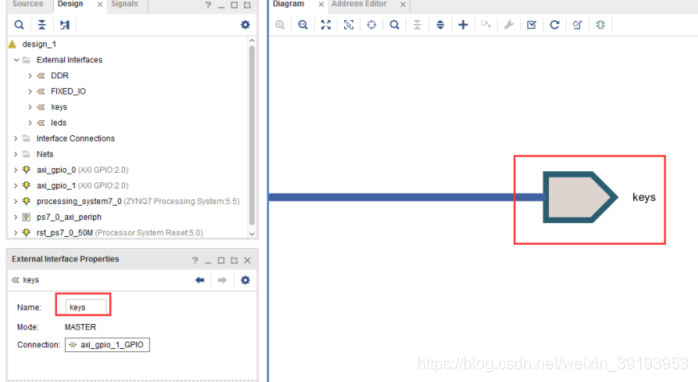Close the Address Editor tab
698x382 pixels.
coord(403,4)
